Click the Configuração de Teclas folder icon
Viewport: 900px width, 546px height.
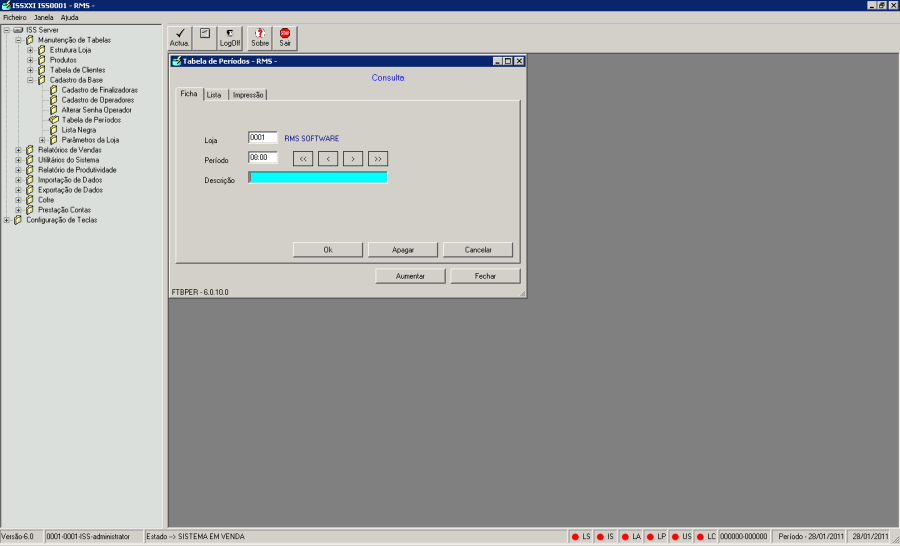(18, 220)
